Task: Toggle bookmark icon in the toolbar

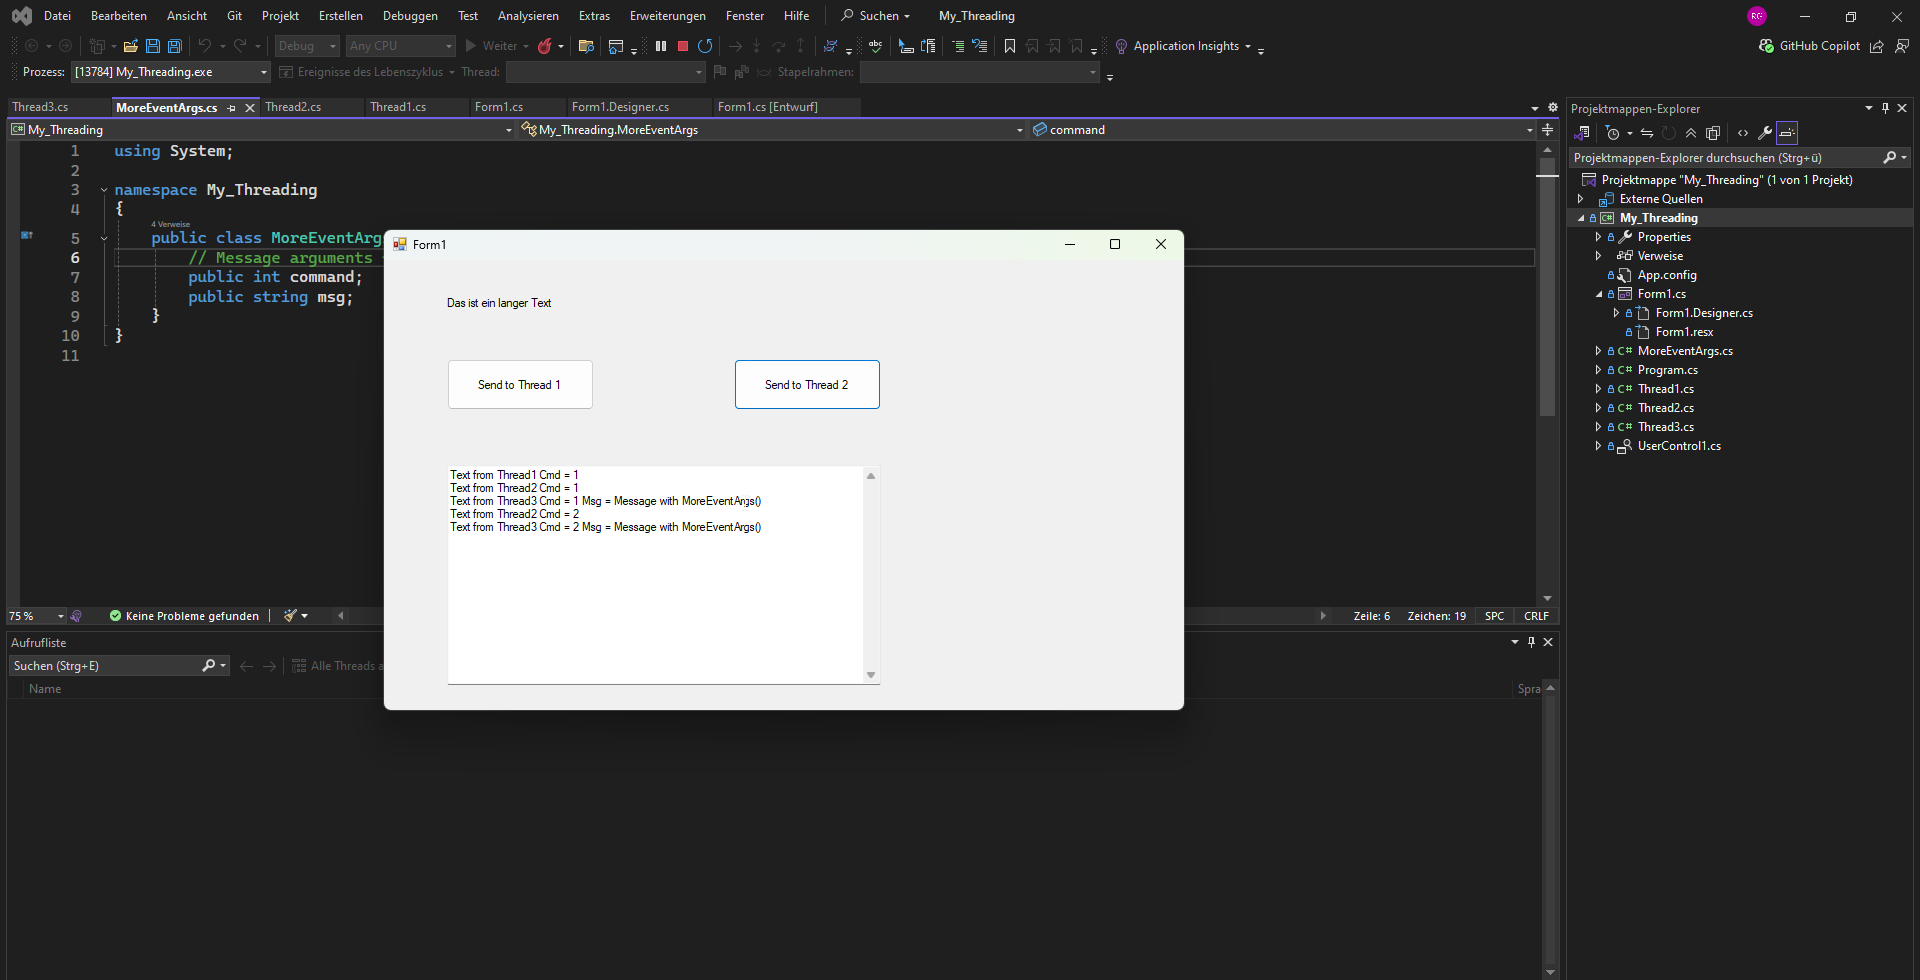Action: 1010,46
